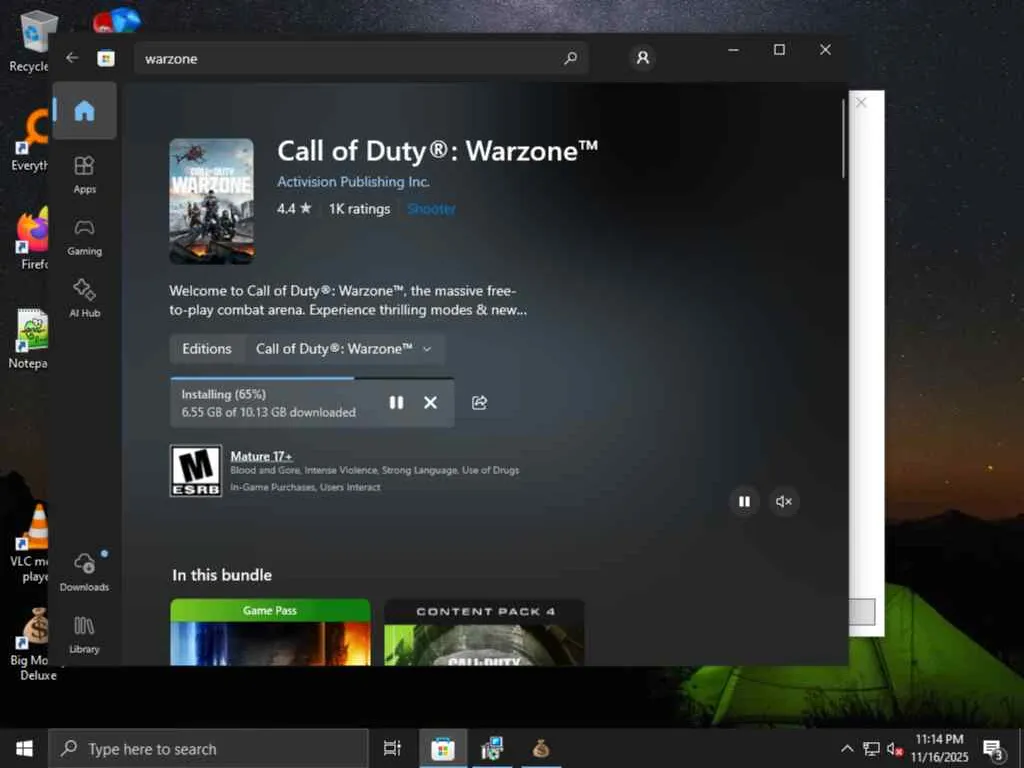Screen dimensions: 1024x768
Task: Click the Store page vertical scrollbar
Action: tap(844, 137)
